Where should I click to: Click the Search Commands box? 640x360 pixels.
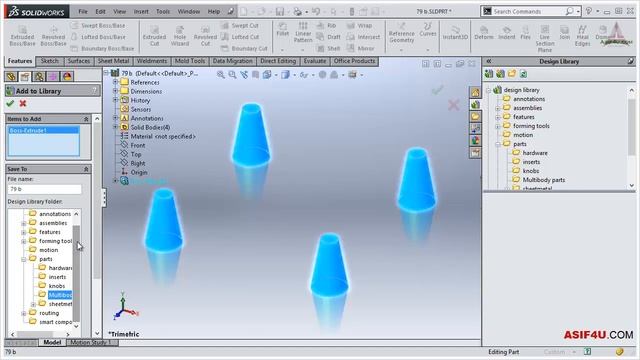click(531, 11)
